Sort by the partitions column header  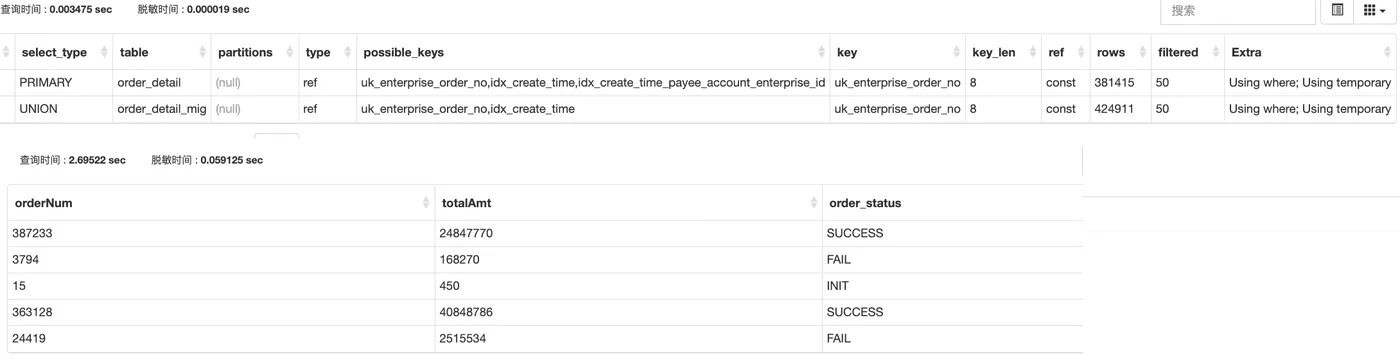[x=255, y=52]
